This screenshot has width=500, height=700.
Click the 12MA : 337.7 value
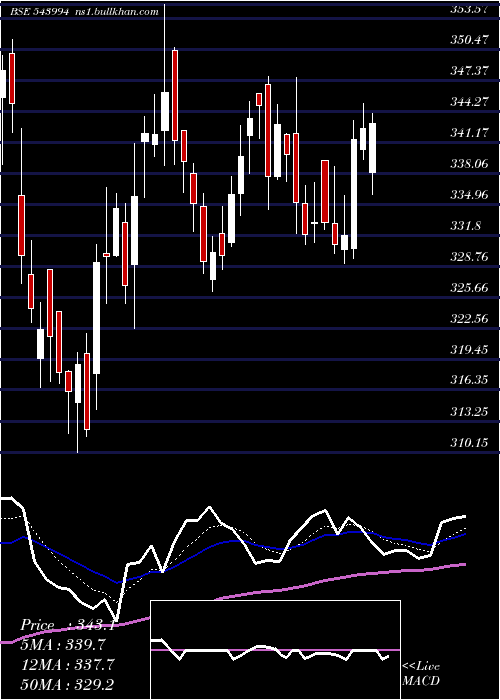[x=67, y=665]
